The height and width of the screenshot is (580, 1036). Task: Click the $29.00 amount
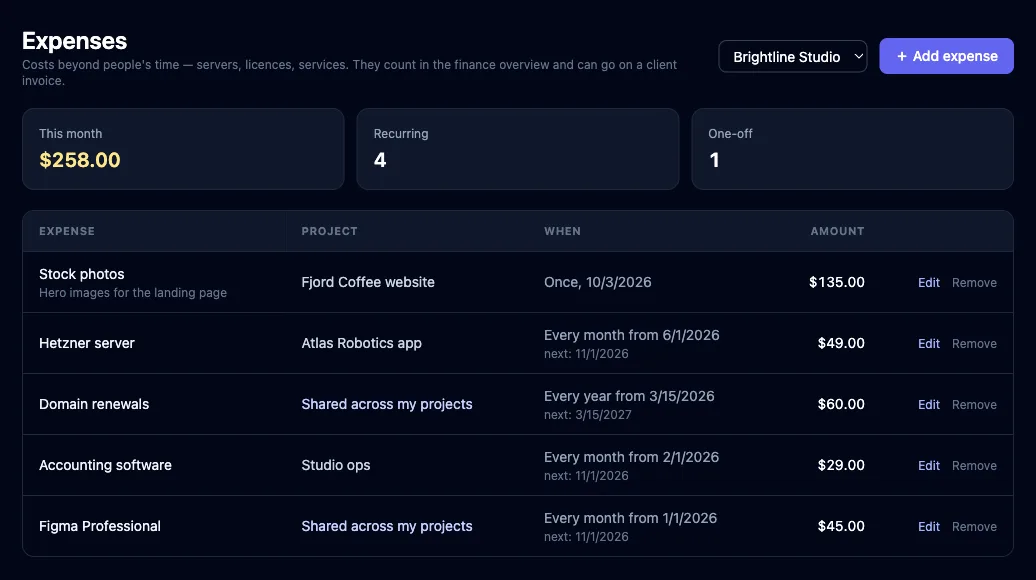coord(841,465)
